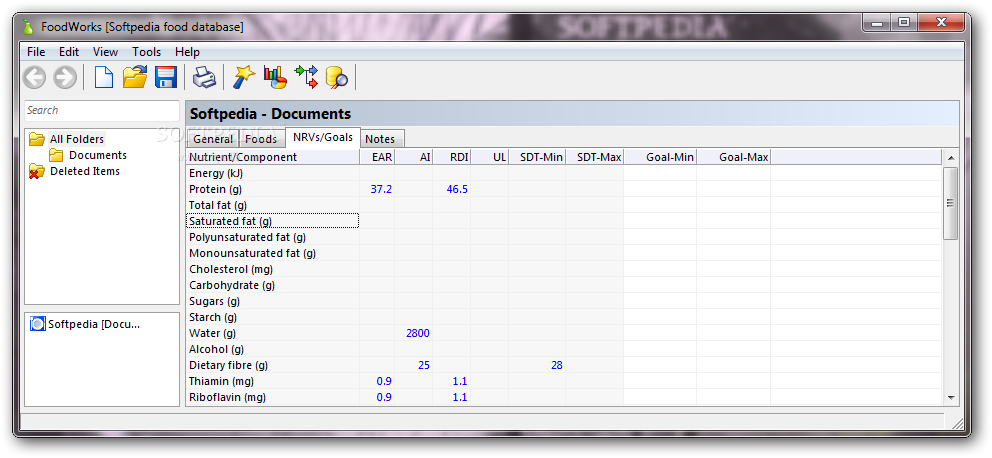This screenshot has width=992, height=458.
Task: Click the scroll up arrow of nutrient table
Action: tap(951, 158)
